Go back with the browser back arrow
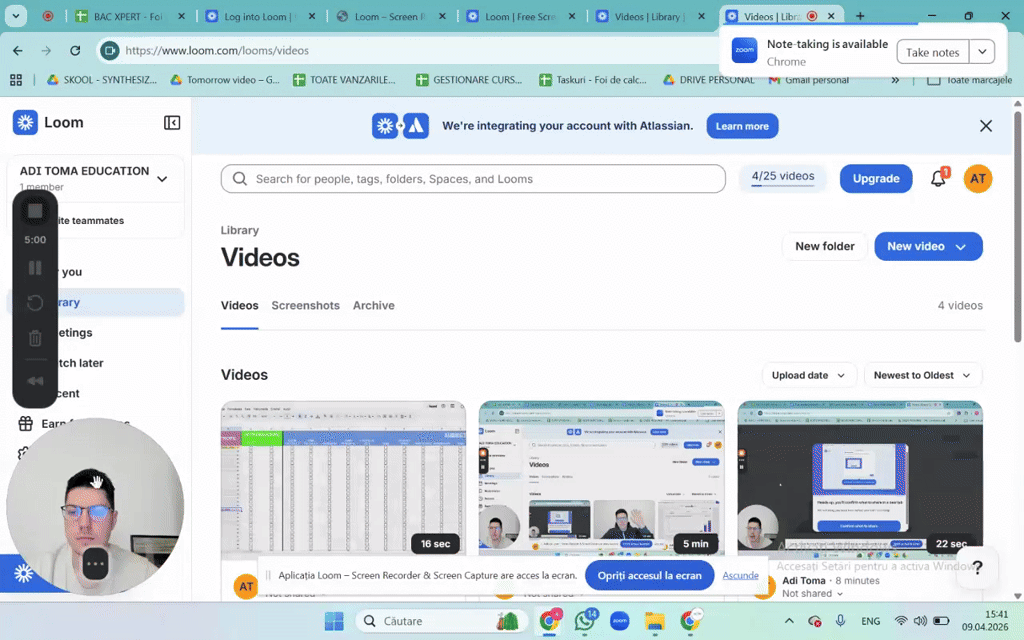This screenshot has height=640, width=1024. coord(18,50)
